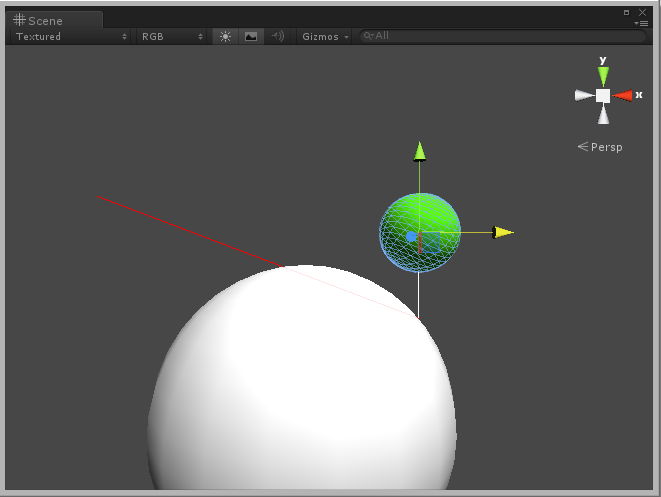The height and width of the screenshot is (497, 661).
Task: Close the Scene panel
Action: (x=642, y=12)
